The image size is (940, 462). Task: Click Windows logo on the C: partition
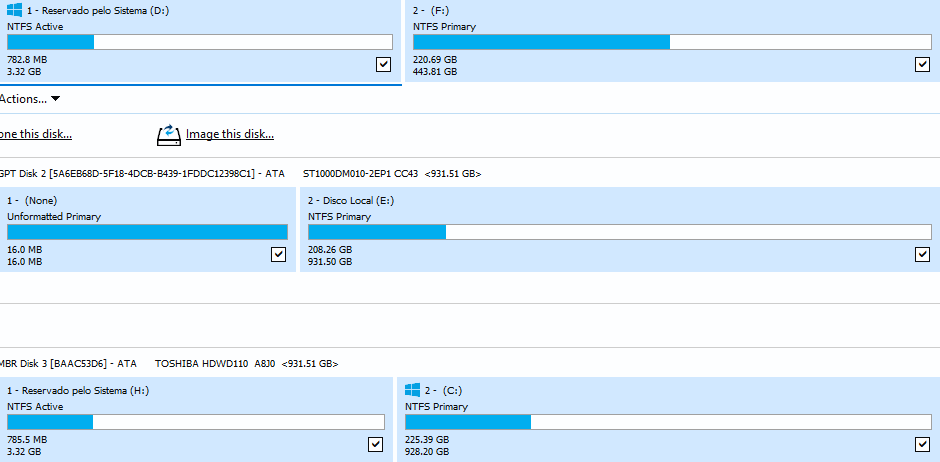pyautogui.click(x=412, y=390)
